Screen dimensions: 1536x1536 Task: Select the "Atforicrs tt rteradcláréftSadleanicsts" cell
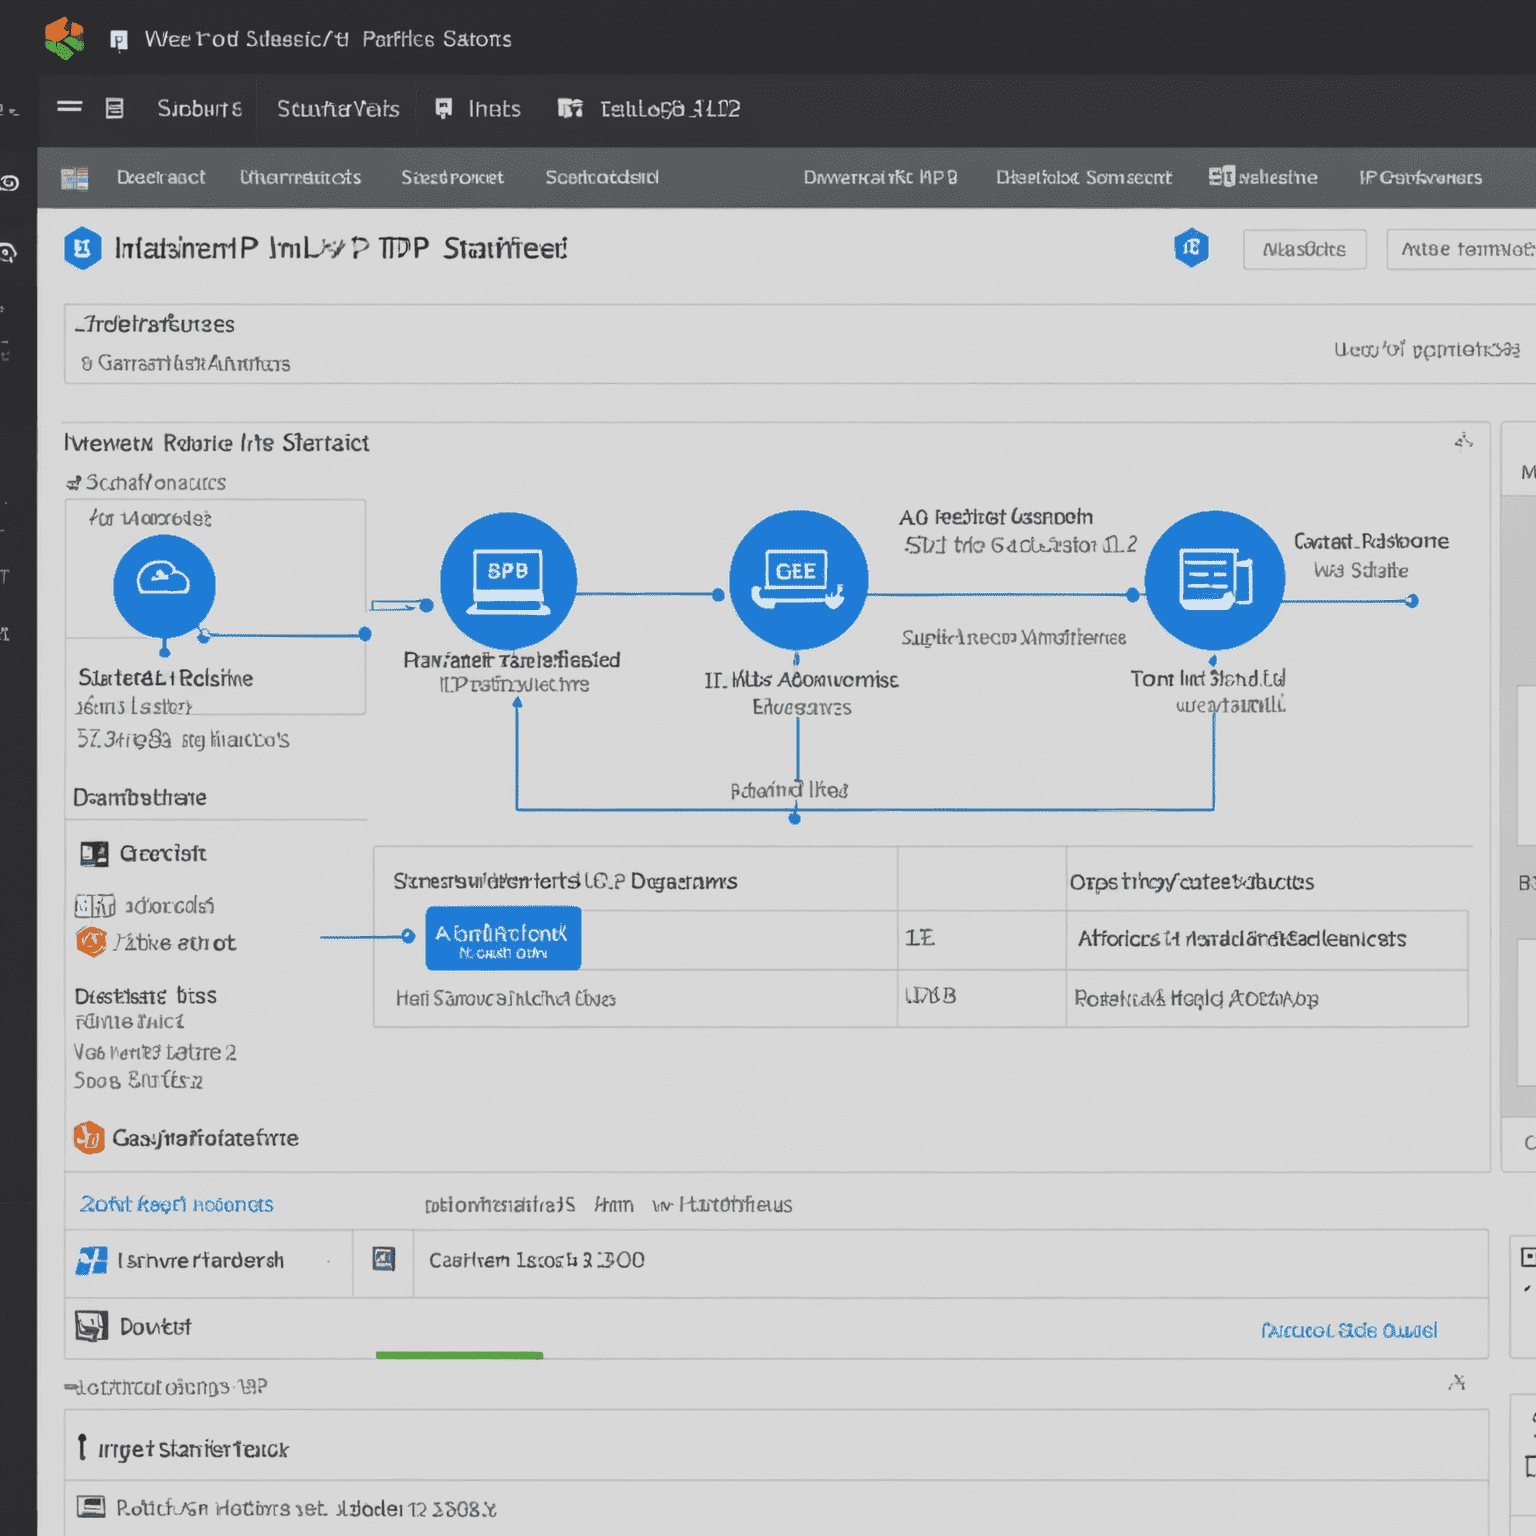1242,939
